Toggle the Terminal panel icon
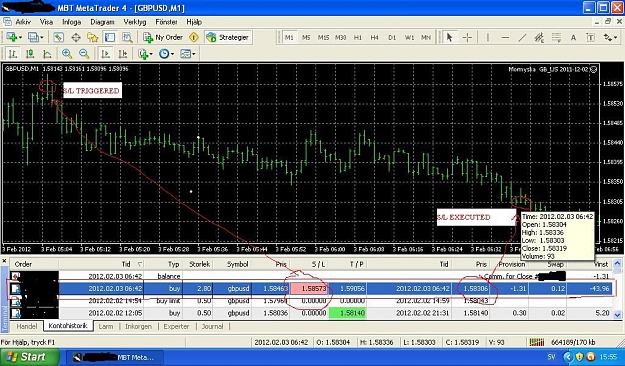625x366 pixels. point(110,37)
